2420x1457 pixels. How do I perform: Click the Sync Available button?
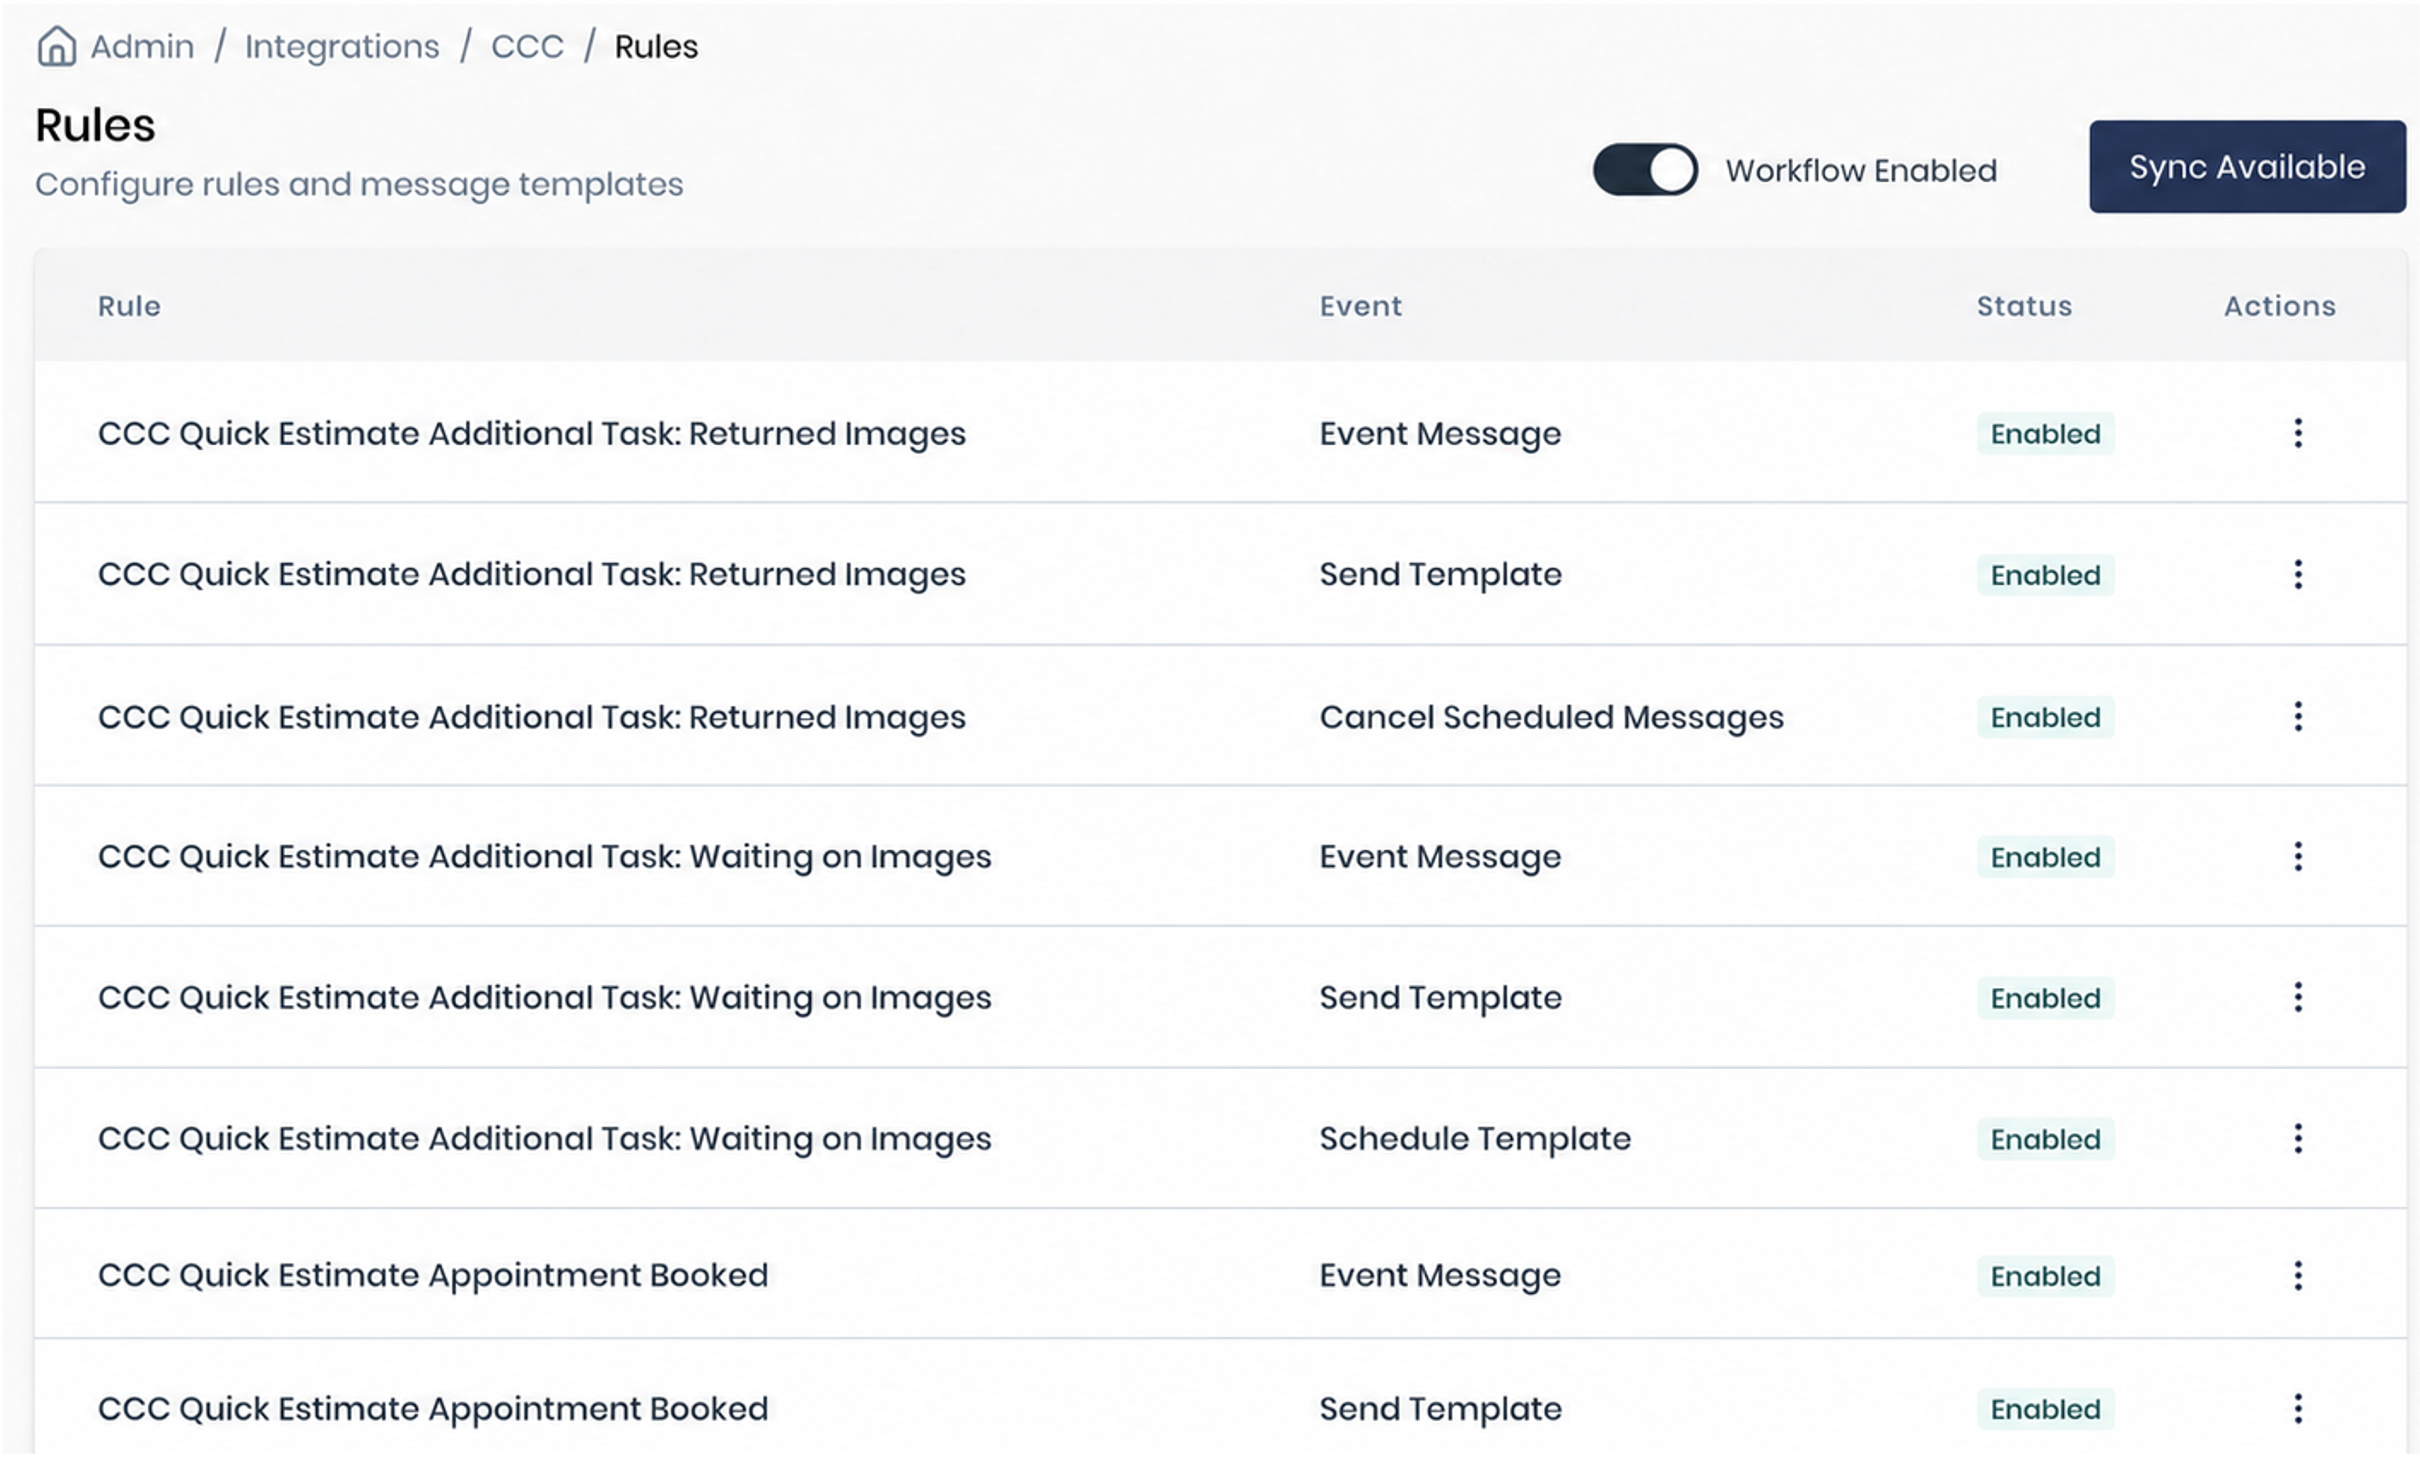pyautogui.click(x=2246, y=167)
